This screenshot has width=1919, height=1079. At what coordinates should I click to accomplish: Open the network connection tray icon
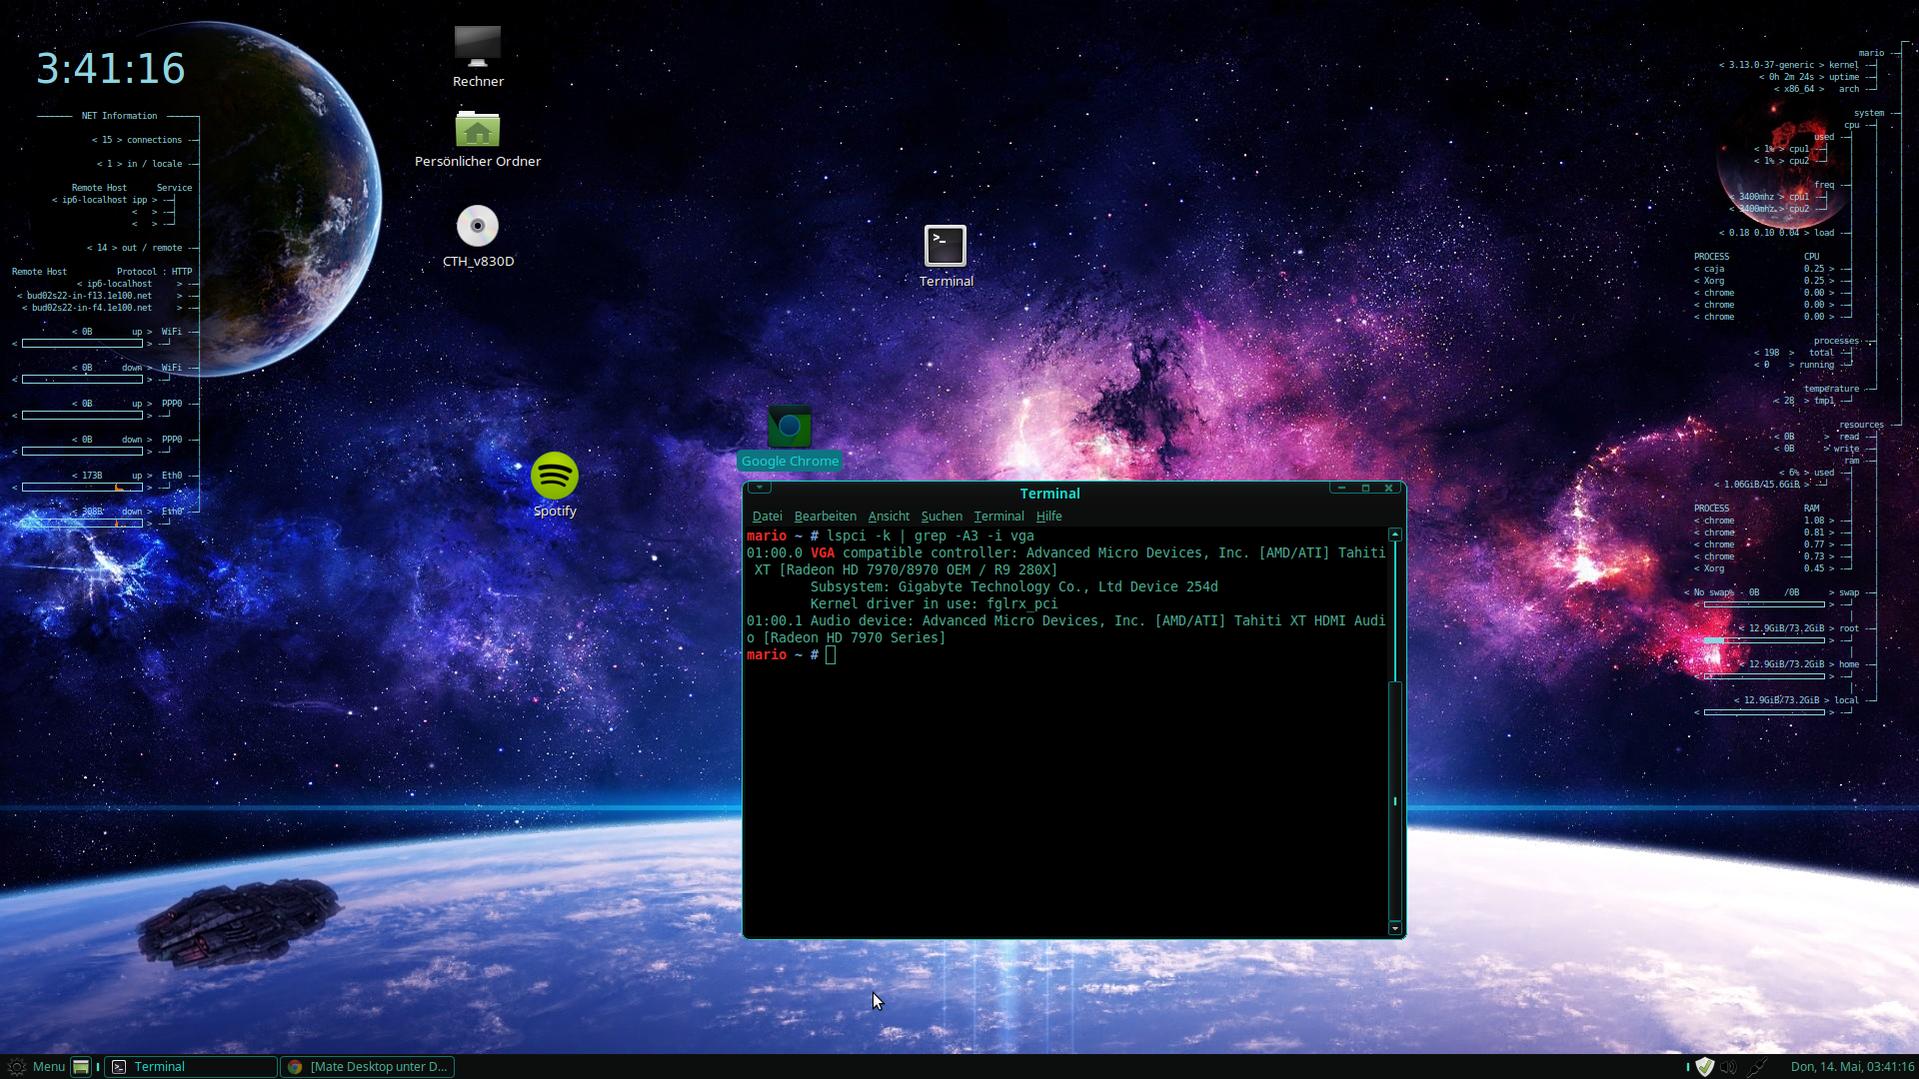pyautogui.click(x=1757, y=1066)
